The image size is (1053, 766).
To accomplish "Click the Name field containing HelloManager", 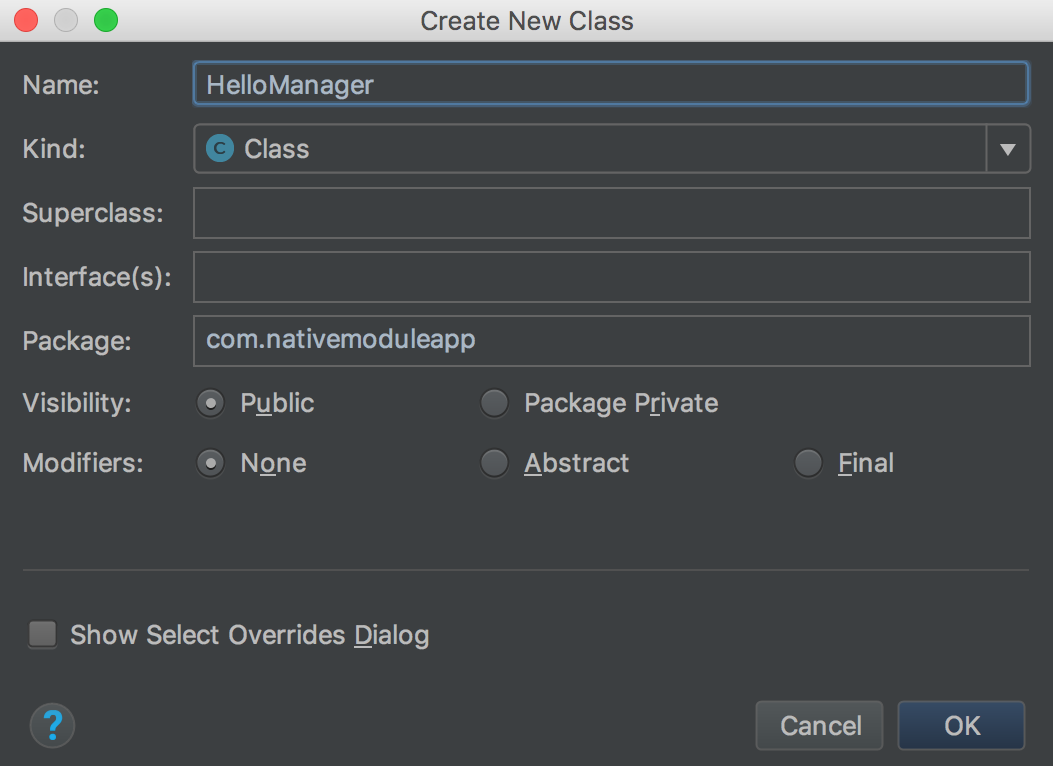I will coord(610,84).
